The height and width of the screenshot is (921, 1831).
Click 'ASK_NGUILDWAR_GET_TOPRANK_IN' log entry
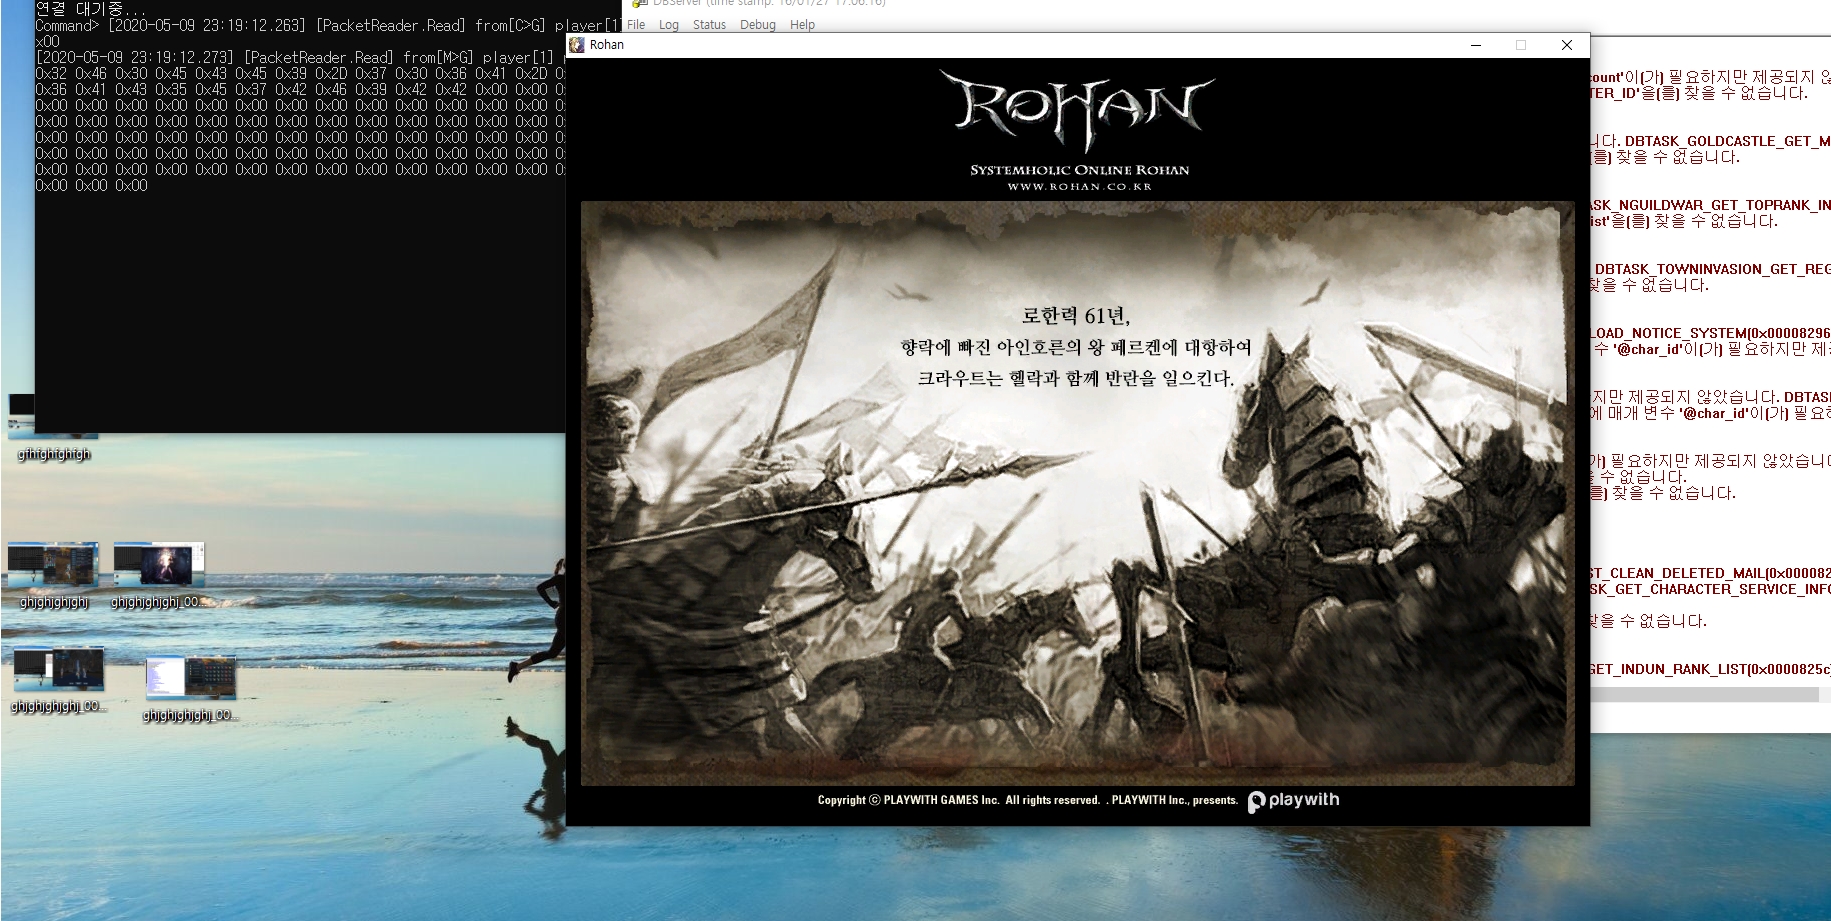pos(1710,205)
